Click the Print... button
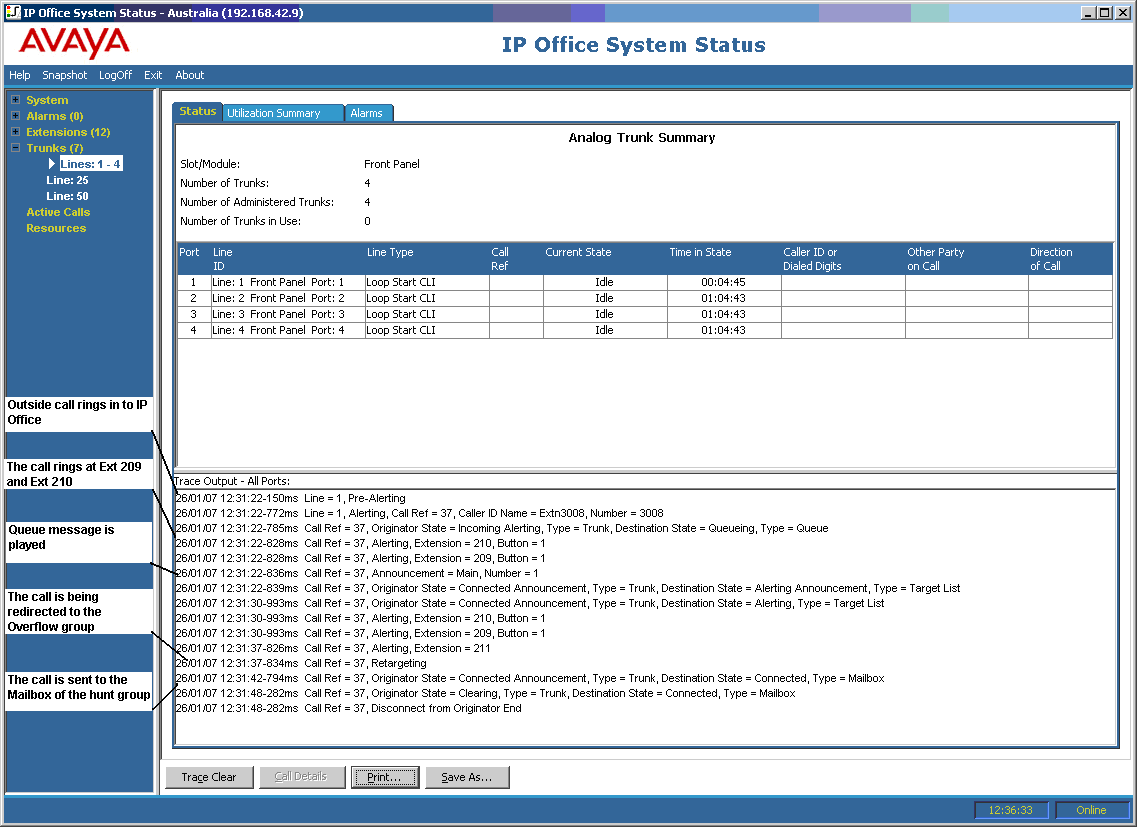The image size is (1137, 827). click(x=384, y=777)
